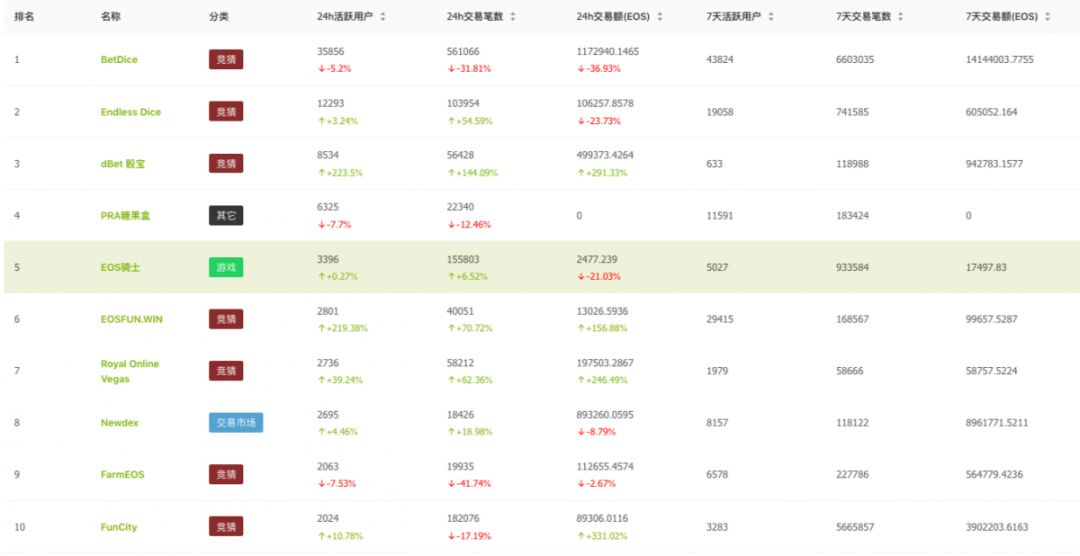Open the Royal Online Vegas link

click(x=130, y=371)
